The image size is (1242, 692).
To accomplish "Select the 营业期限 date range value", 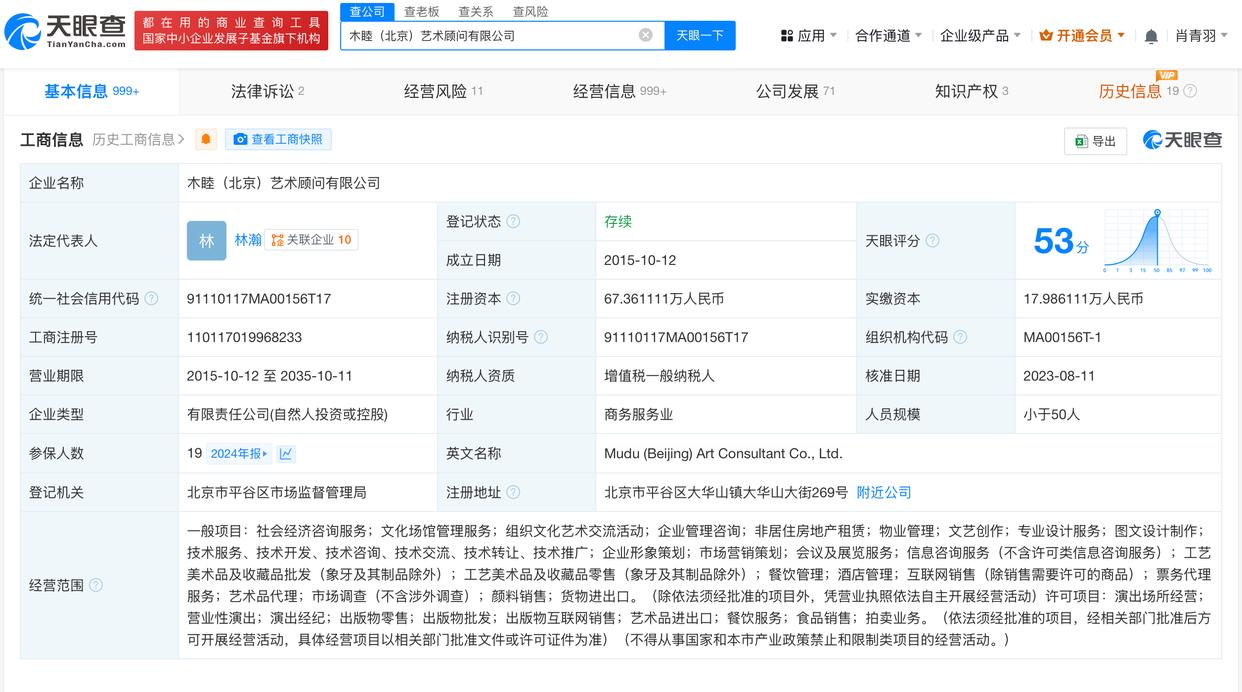I will point(270,376).
